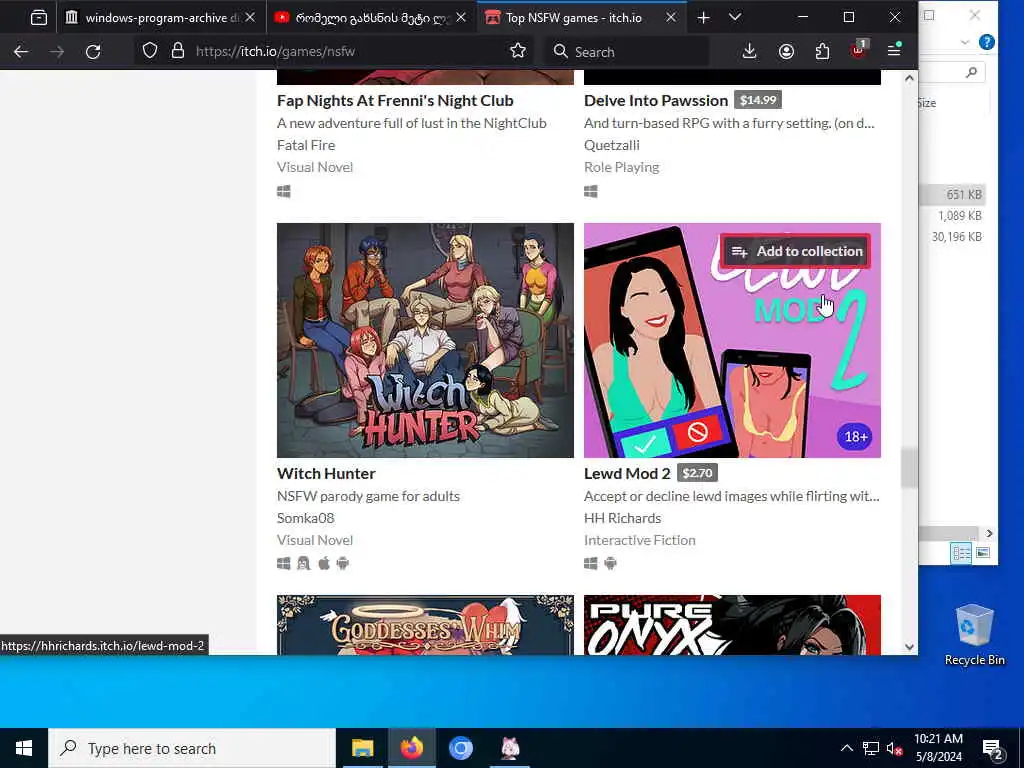Viewport: 1024px width, 768px height.
Task: Click Linux platform icon under Witch Hunter
Action: [x=304, y=564]
